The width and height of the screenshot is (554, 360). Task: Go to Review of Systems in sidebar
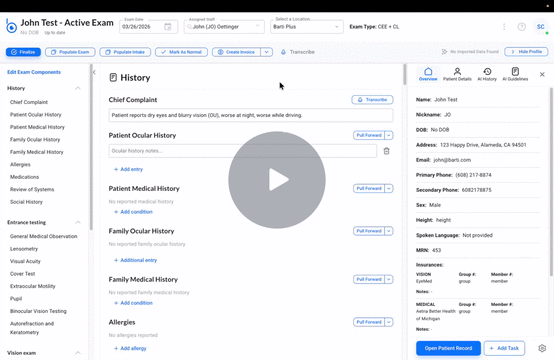click(x=32, y=189)
